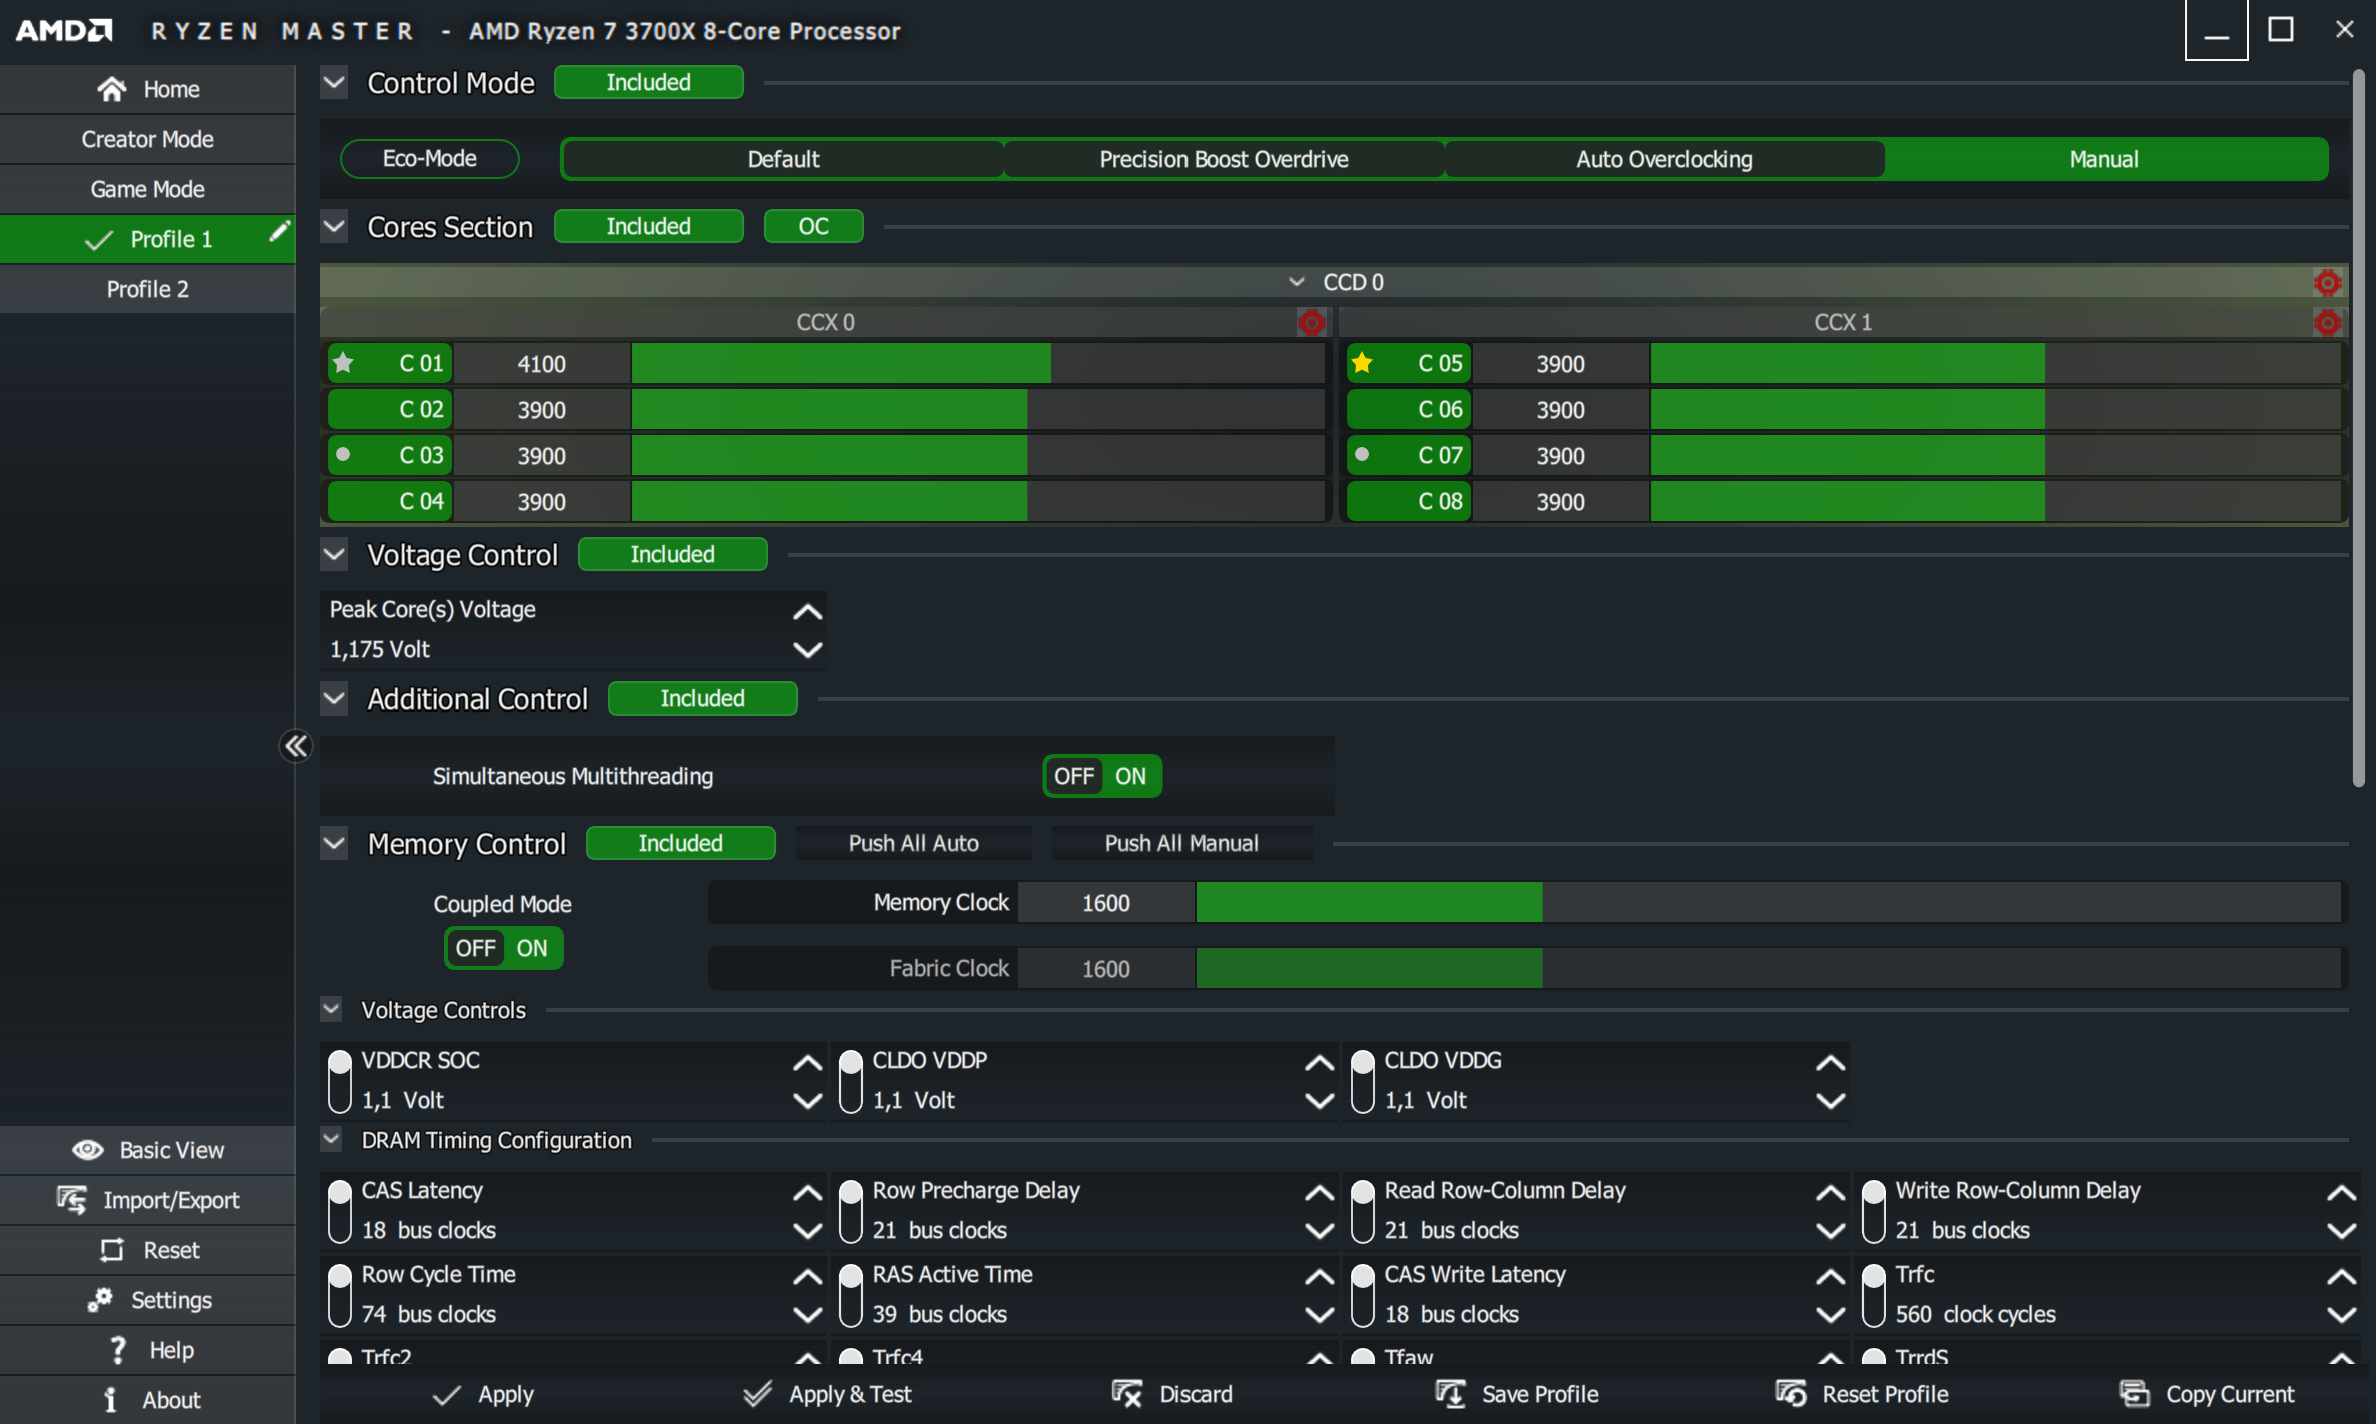Click the gold star on core C 05
This screenshot has width=2376, height=1424.
pos(1362,363)
